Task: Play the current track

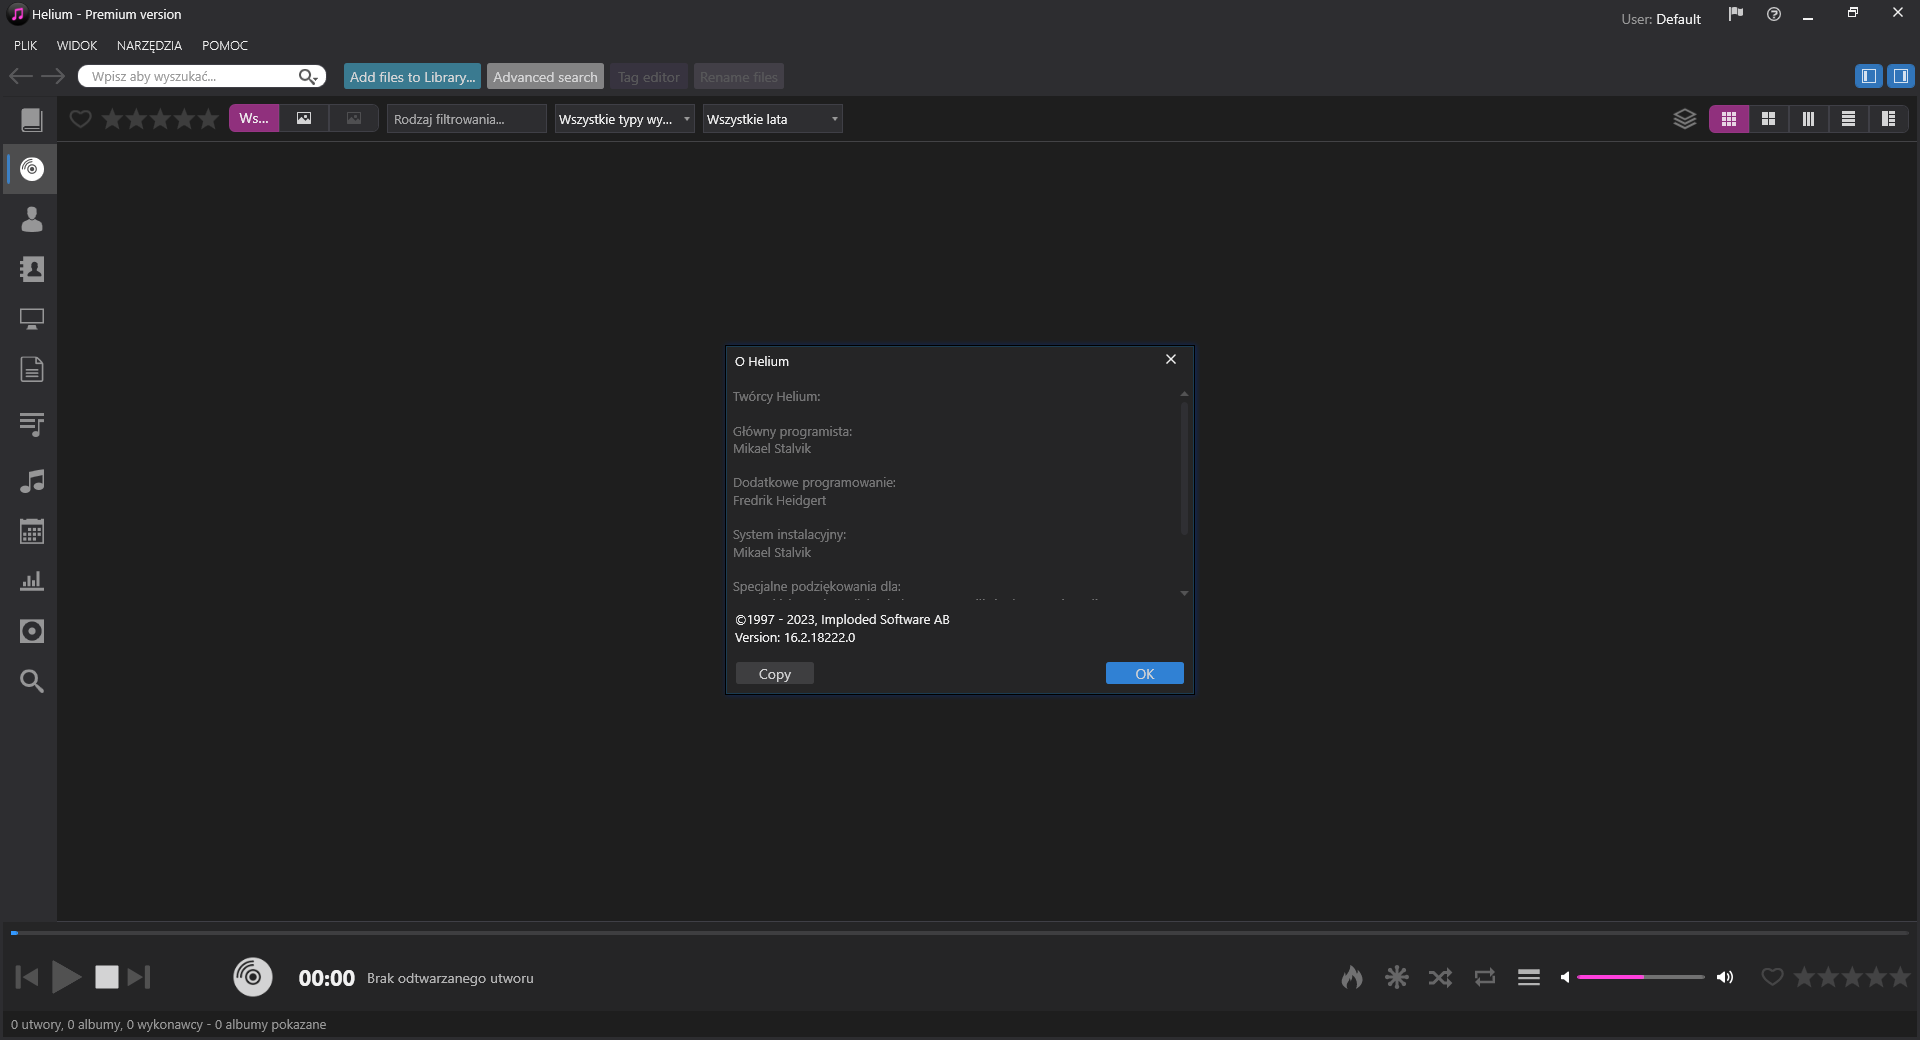Action: (x=67, y=977)
